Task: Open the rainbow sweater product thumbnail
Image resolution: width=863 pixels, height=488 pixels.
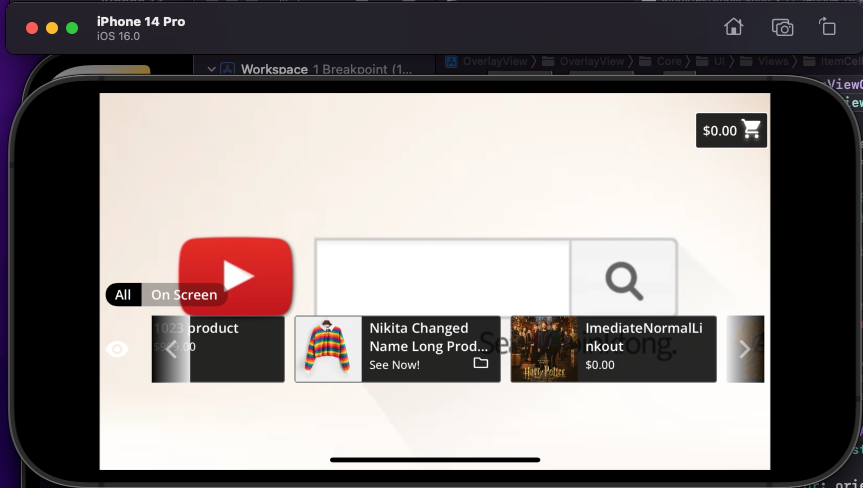Action: (329, 349)
